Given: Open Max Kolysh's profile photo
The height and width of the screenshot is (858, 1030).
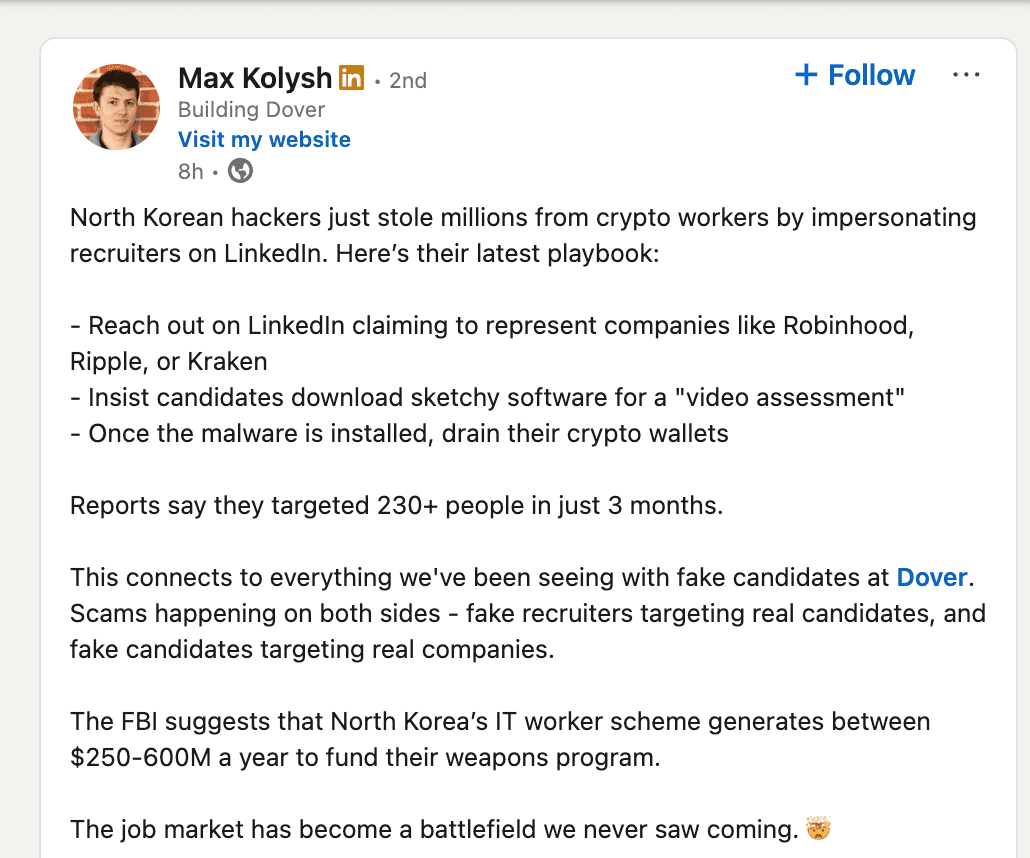Looking at the screenshot, I should pyautogui.click(x=117, y=108).
